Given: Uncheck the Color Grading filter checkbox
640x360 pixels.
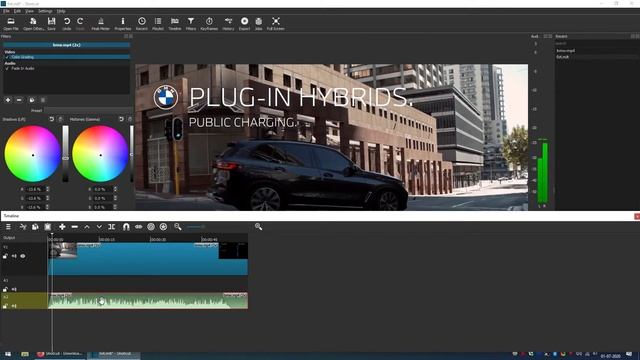Looking at the screenshot, I should pyautogui.click(x=7, y=57).
